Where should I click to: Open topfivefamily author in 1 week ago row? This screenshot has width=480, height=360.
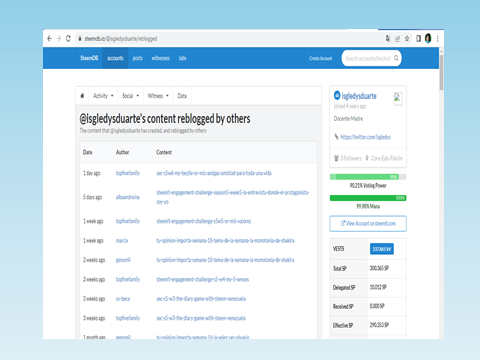tap(128, 221)
